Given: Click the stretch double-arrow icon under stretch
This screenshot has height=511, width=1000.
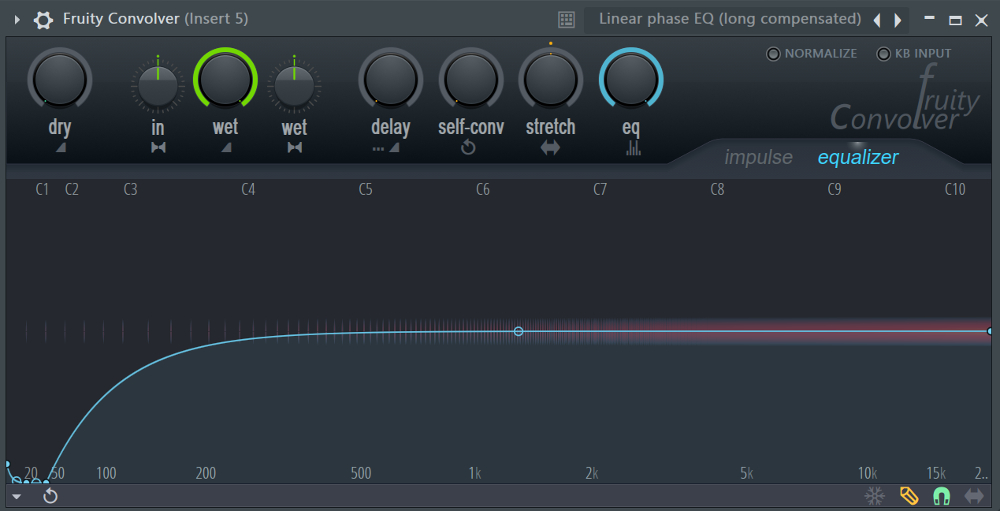Looking at the screenshot, I should click(x=550, y=148).
